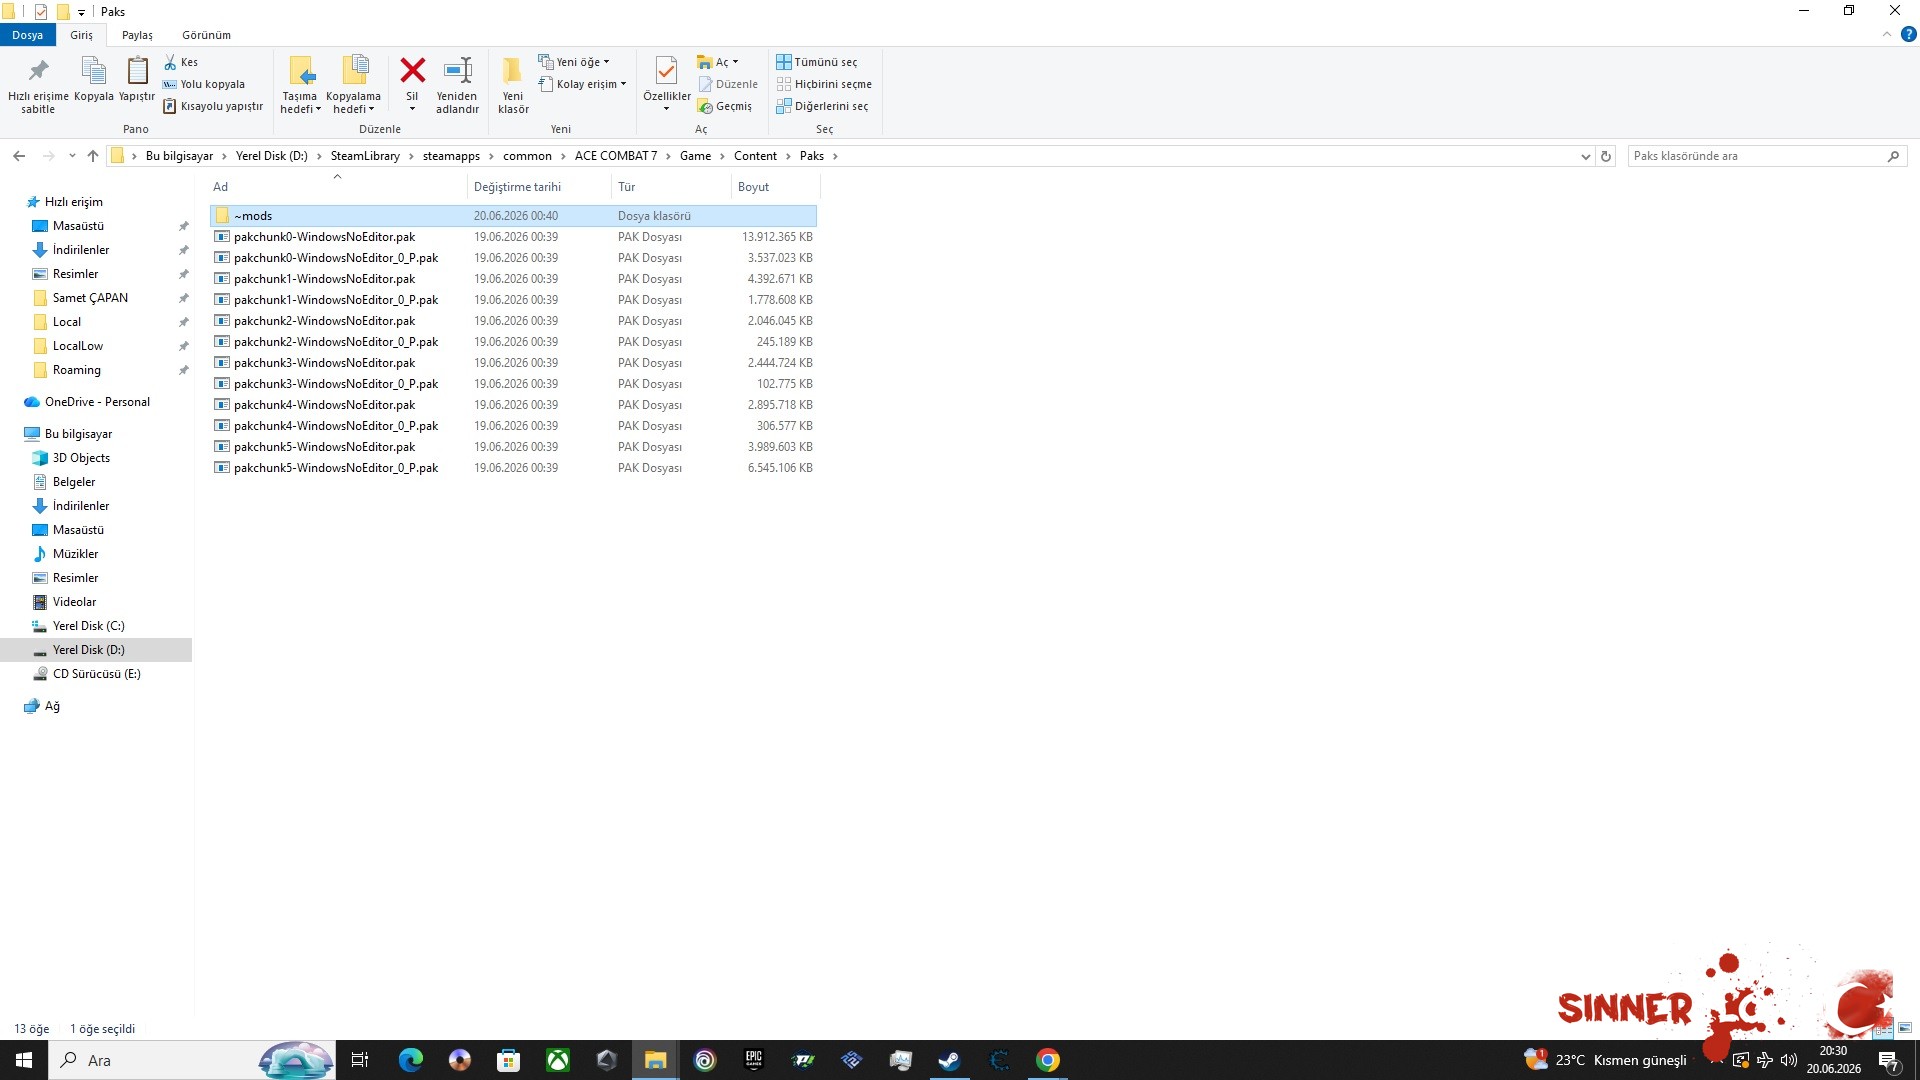Click common in the address path
Screen dimensions: 1920x1080
coord(527,156)
